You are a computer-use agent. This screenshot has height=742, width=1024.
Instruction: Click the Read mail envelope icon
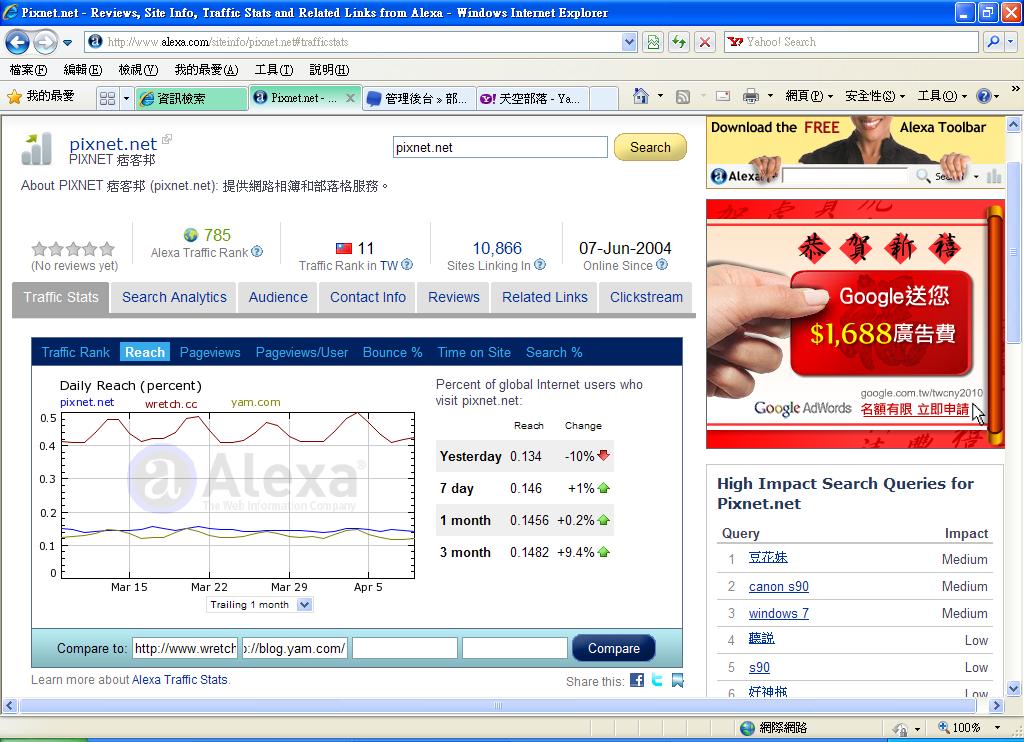pos(722,97)
